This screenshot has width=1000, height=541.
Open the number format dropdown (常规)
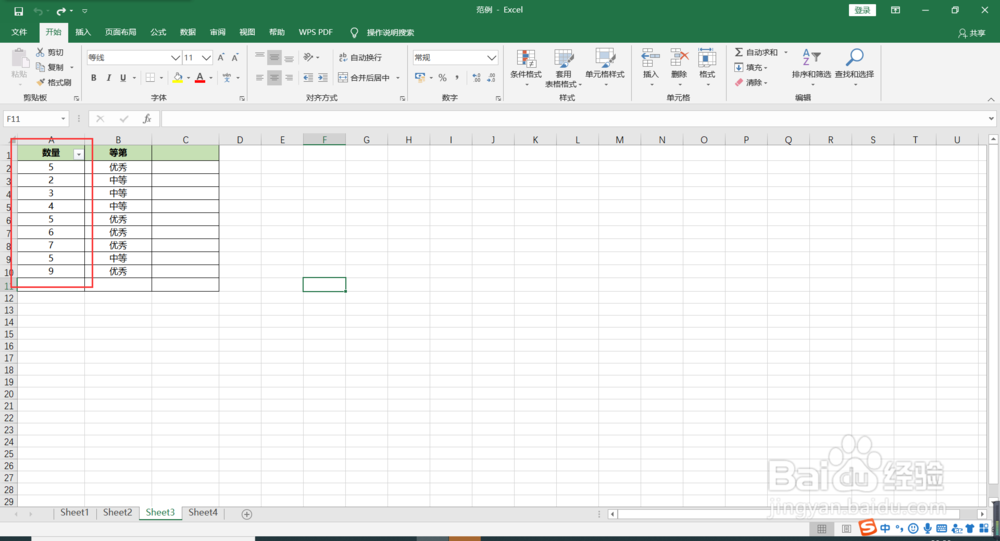[x=492, y=57]
